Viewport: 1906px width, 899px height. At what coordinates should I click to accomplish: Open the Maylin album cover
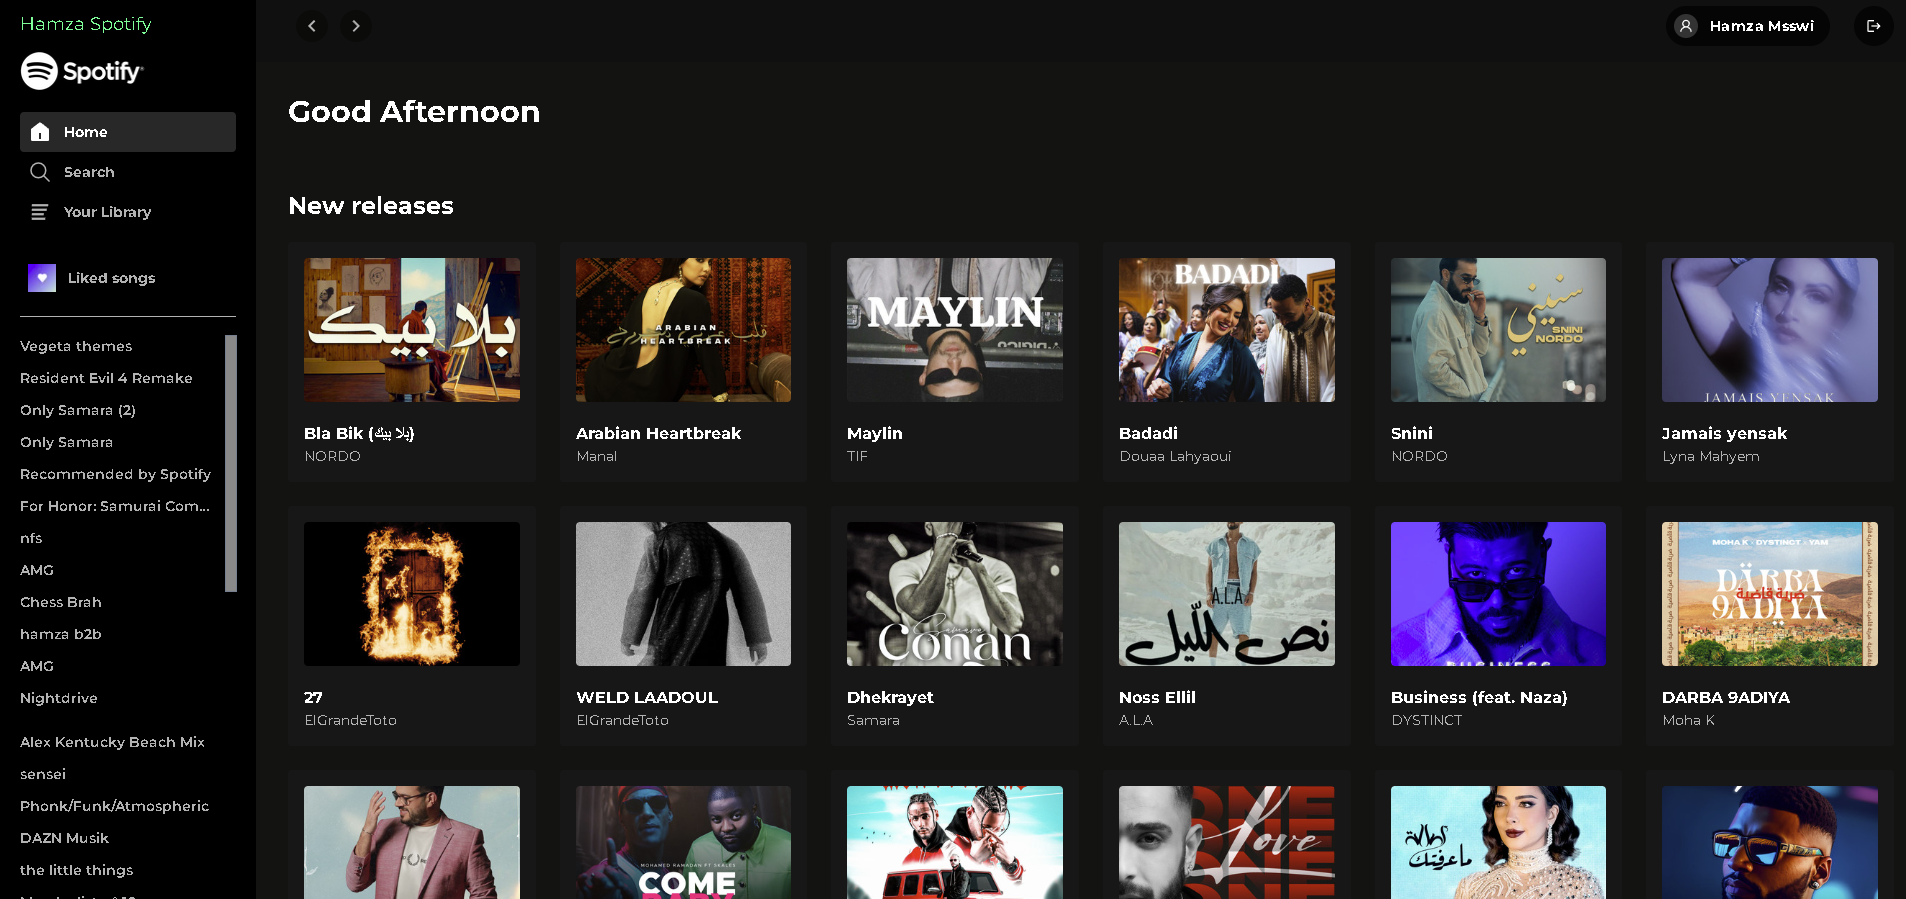point(955,330)
